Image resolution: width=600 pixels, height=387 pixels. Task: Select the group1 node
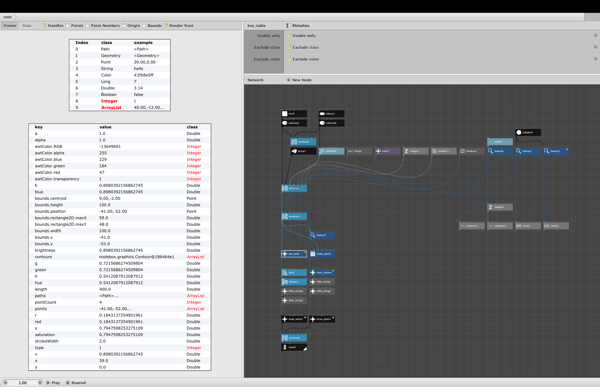coord(303,151)
